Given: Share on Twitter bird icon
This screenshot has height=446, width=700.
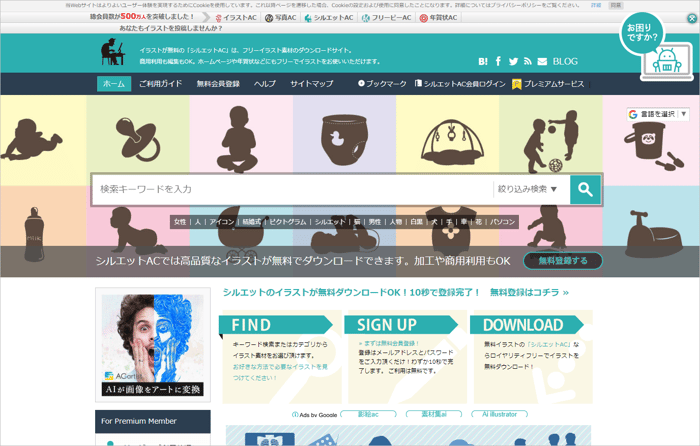Looking at the screenshot, I should 513,62.
